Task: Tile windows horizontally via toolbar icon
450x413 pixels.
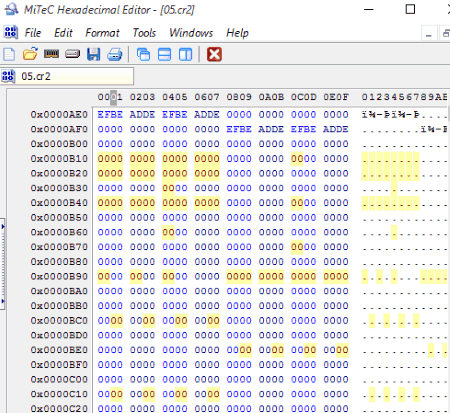Action: (164, 54)
